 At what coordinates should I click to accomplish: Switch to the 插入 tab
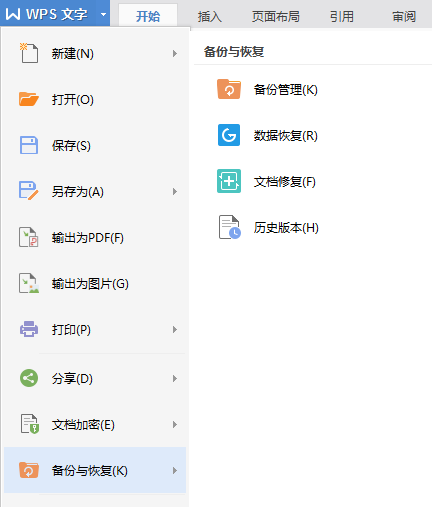pos(209,16)
